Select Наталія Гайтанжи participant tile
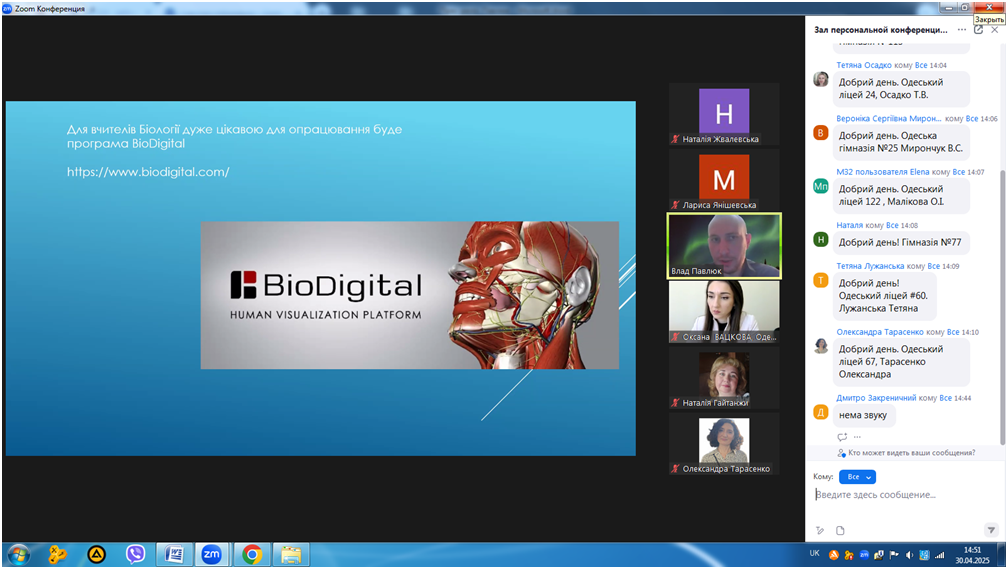1008x569 pixels. pyautogui.click(x=724, y=378)
